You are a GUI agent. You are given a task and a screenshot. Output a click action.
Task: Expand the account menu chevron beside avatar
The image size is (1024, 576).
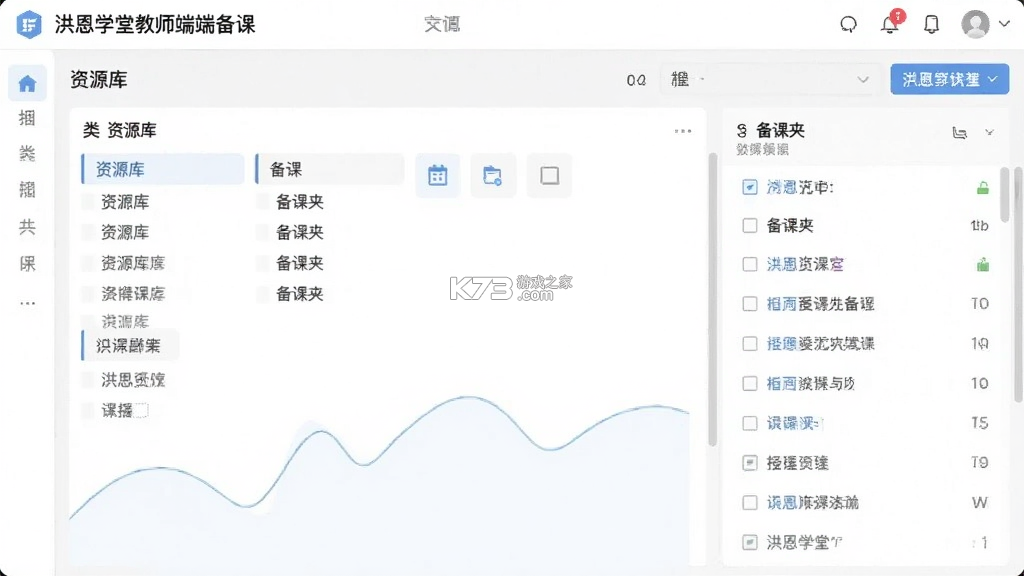click(x=1004, y=24)
